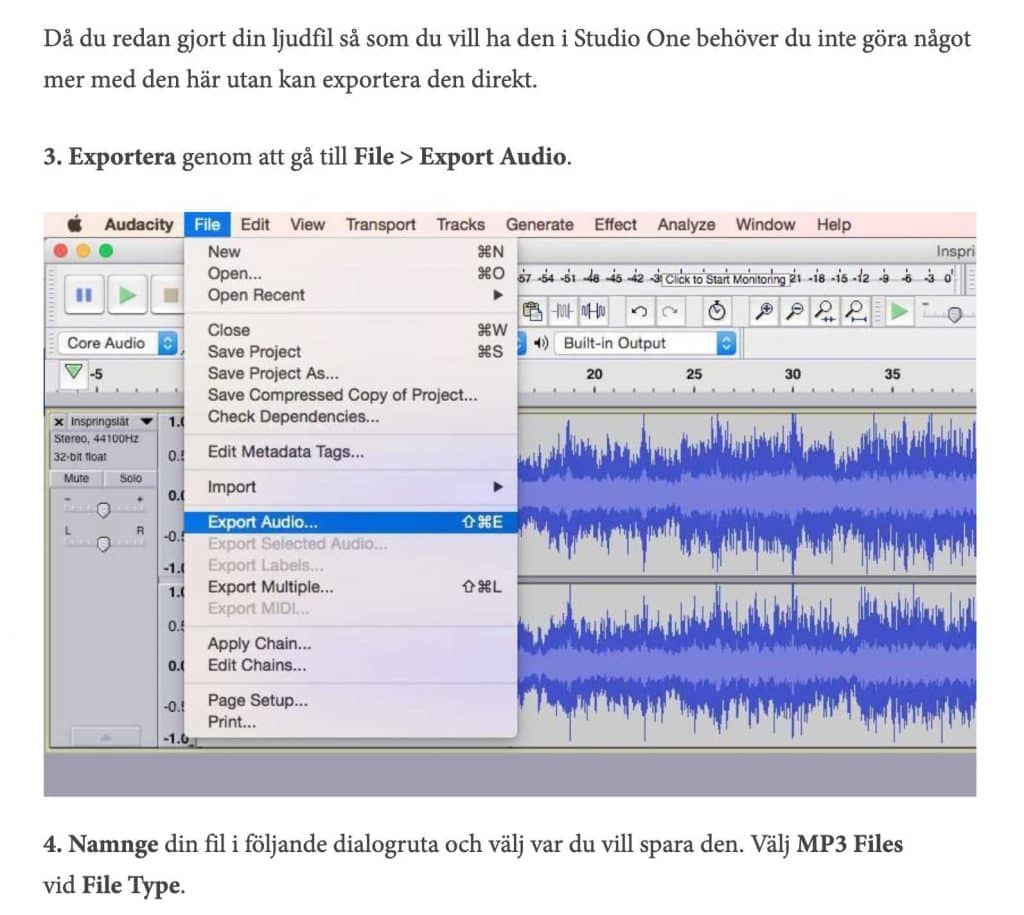Click the Trim audio tool icon
Viewport: 1024px width, 915px height.
click(x=562, y=312)
